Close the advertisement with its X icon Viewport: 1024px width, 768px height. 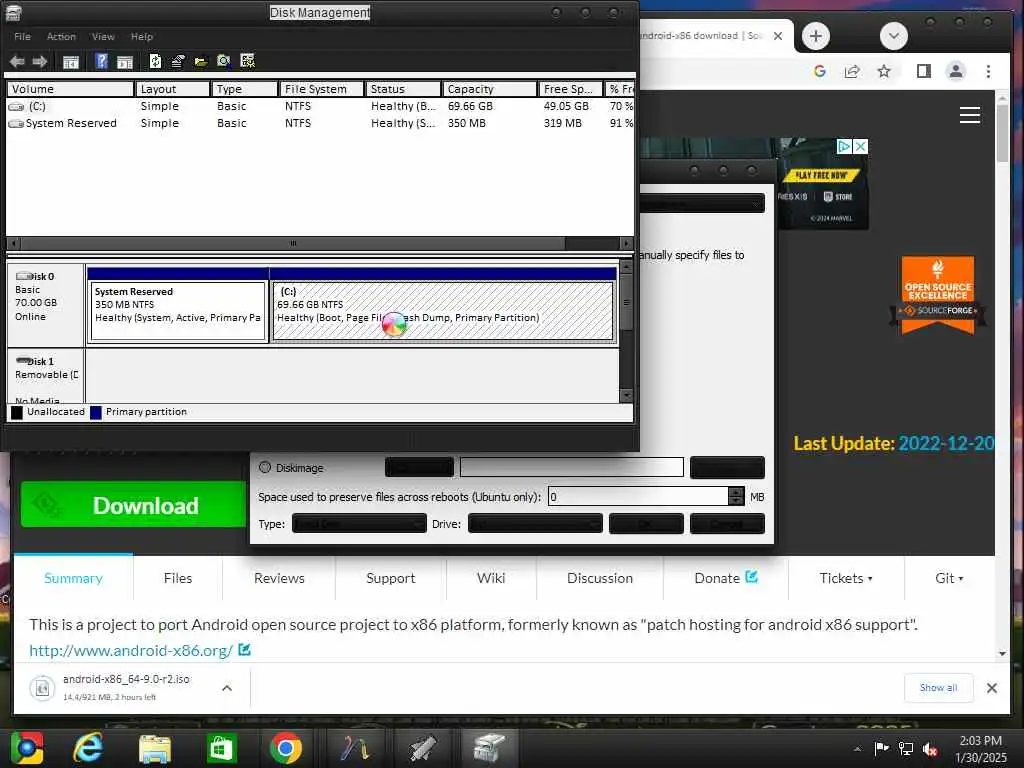(861, 146)
